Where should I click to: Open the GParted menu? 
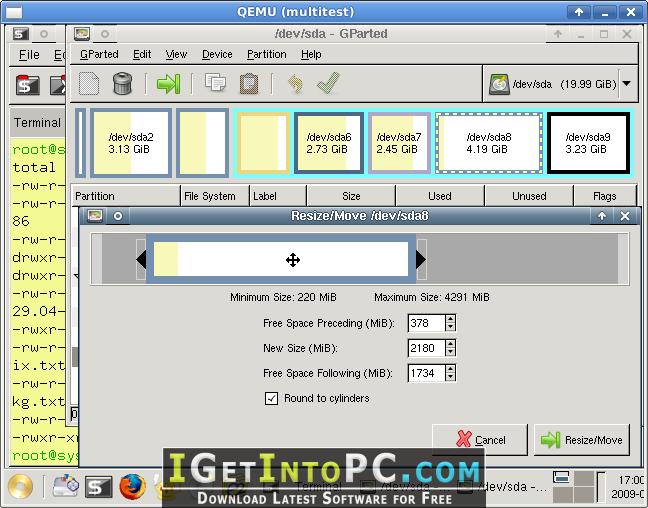coord(99,55)
